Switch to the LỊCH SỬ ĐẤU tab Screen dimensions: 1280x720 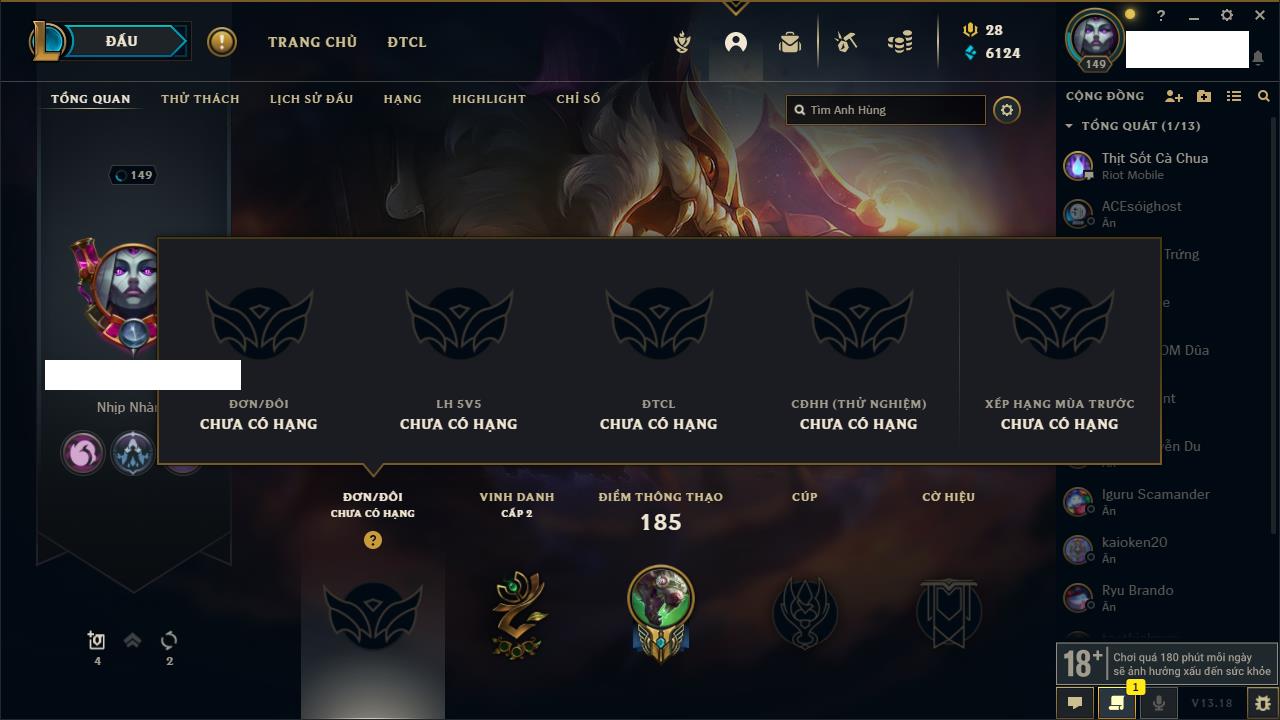click(x=311, y=99)
